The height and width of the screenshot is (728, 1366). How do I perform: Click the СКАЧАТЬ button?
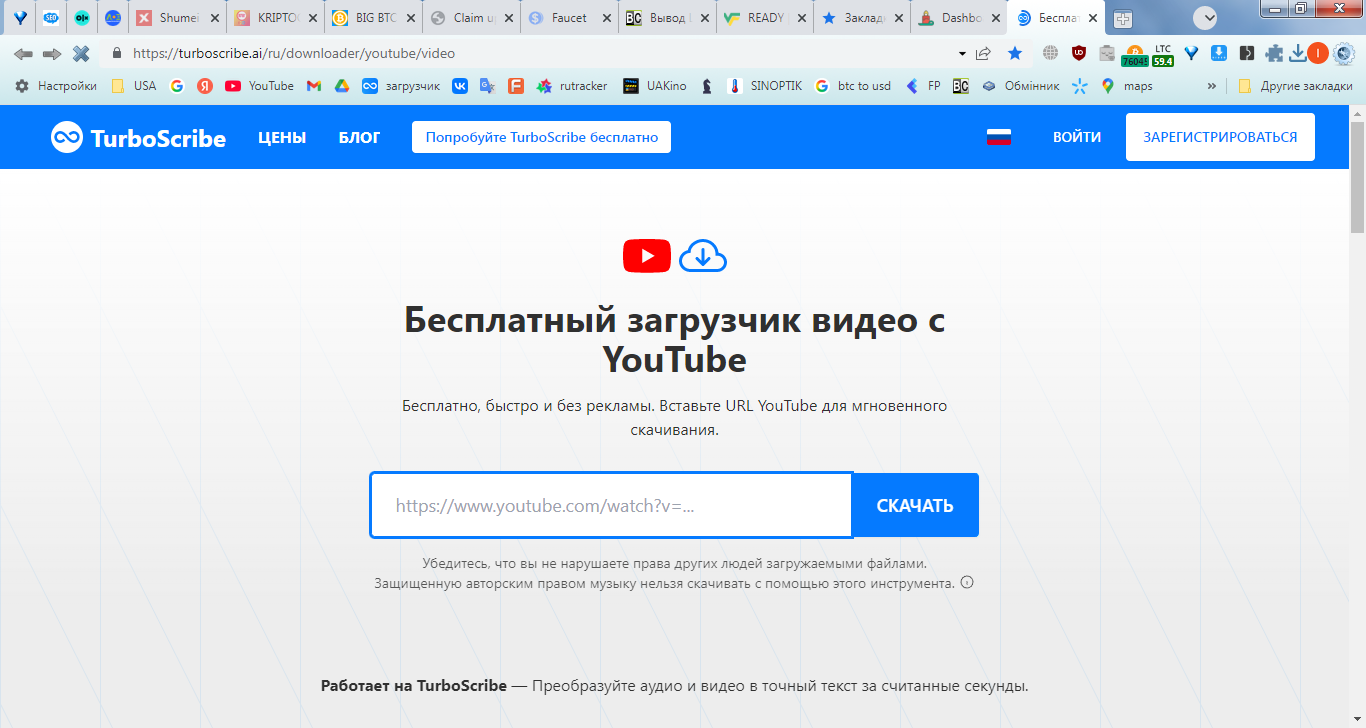pos(915,505)
